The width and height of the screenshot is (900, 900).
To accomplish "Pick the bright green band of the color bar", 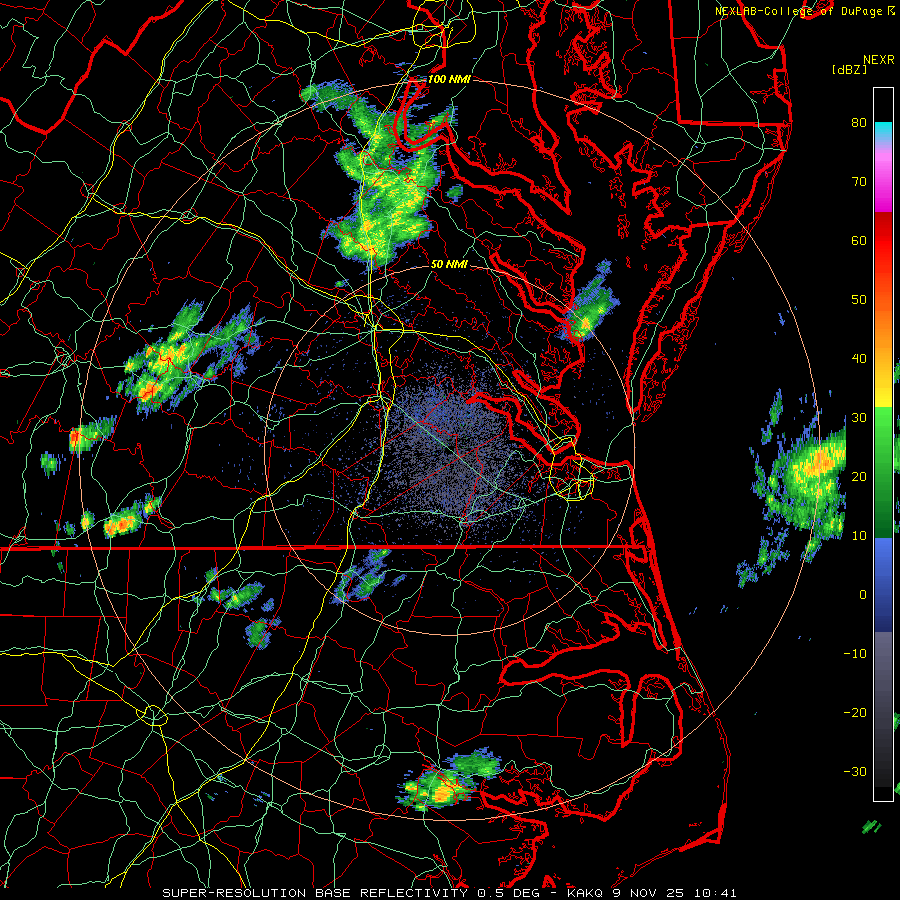I will [883, 436].
